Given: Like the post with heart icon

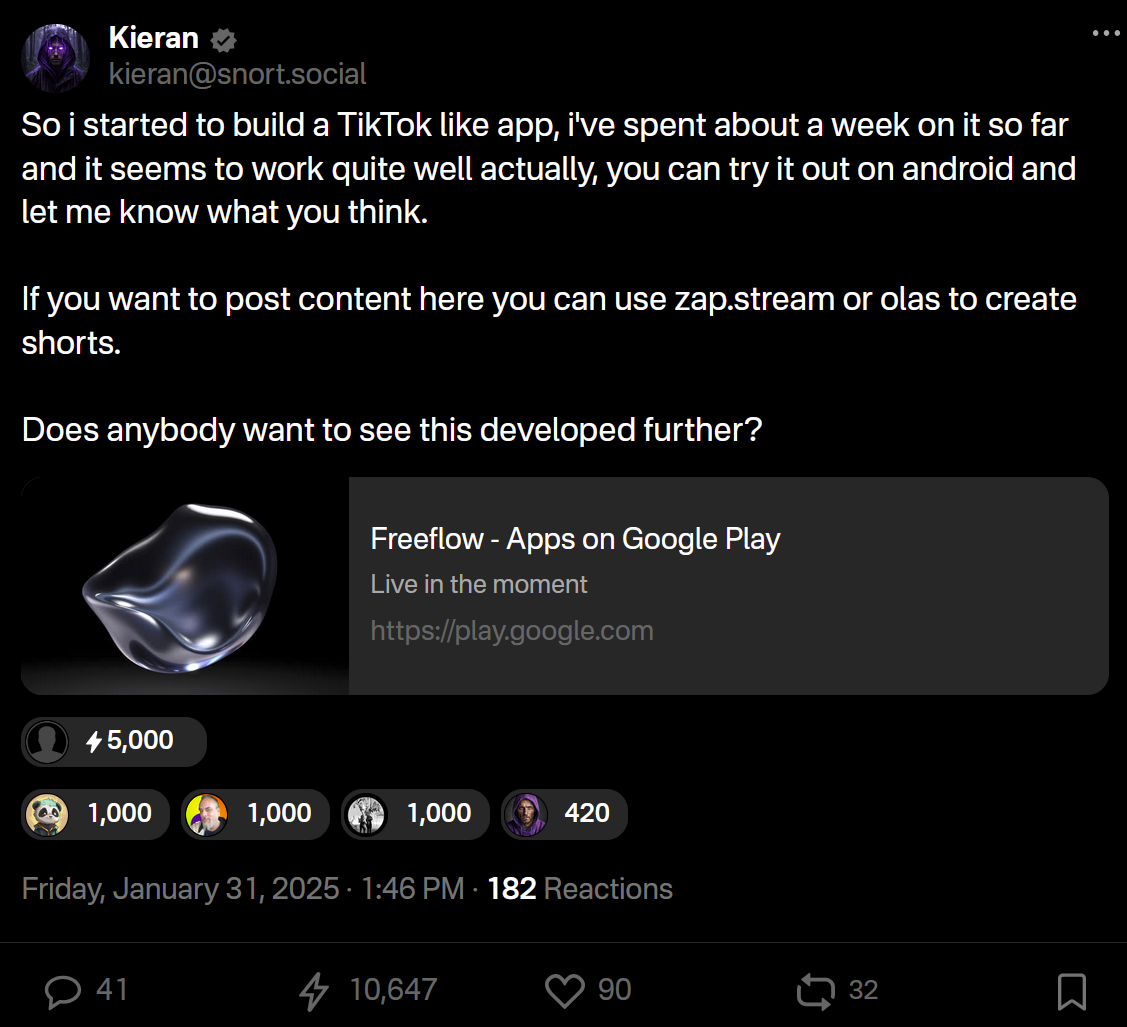Looking at the screenshot, I should coord(564,990).
